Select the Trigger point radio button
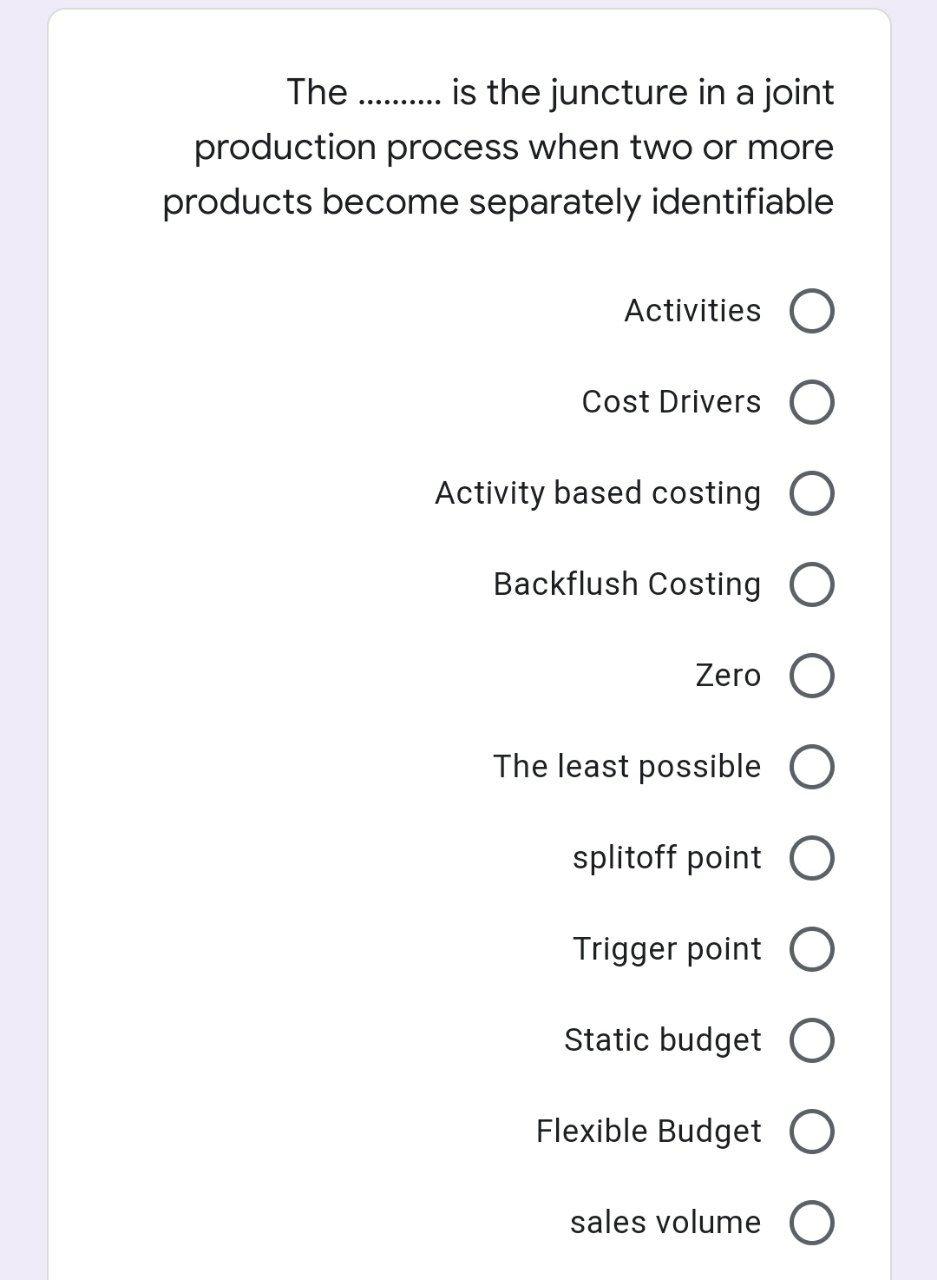The height and width of the screenshot is (1280, 937). [x=810, y=948]
